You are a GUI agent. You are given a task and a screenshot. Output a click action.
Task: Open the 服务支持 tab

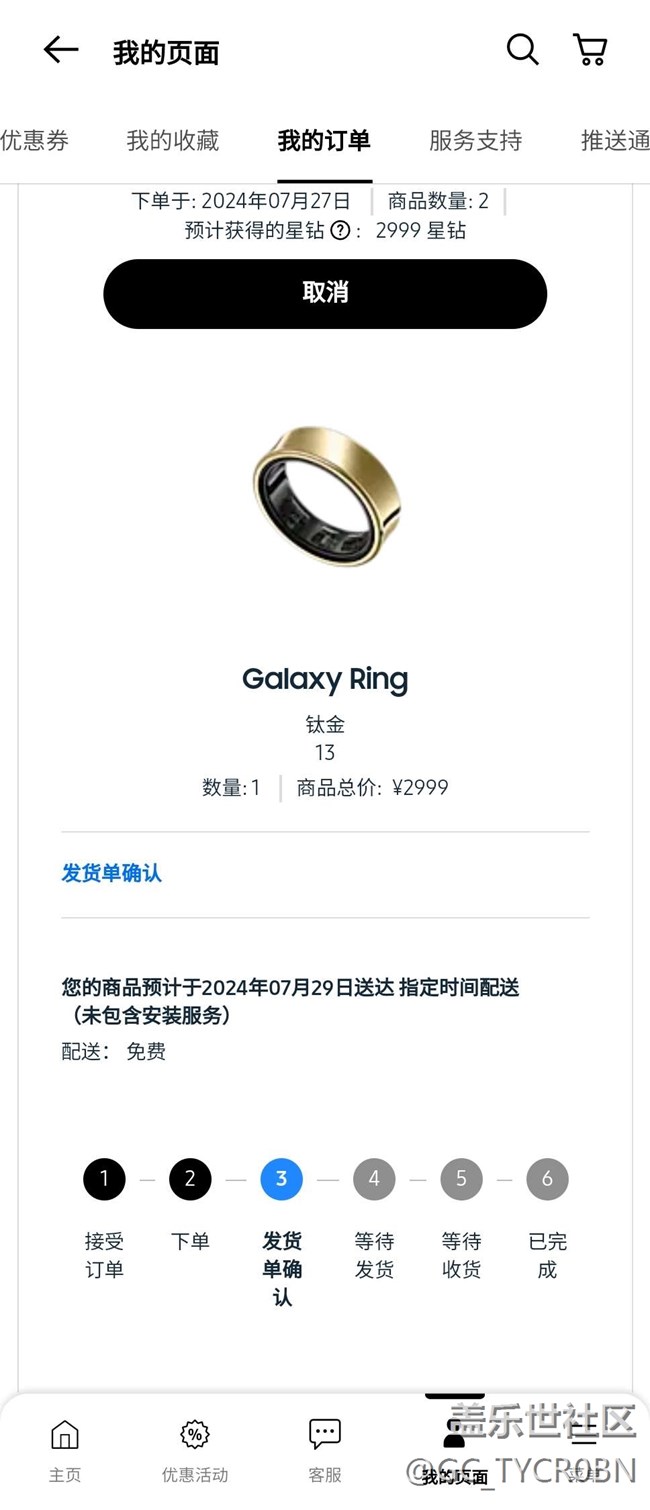475,141
